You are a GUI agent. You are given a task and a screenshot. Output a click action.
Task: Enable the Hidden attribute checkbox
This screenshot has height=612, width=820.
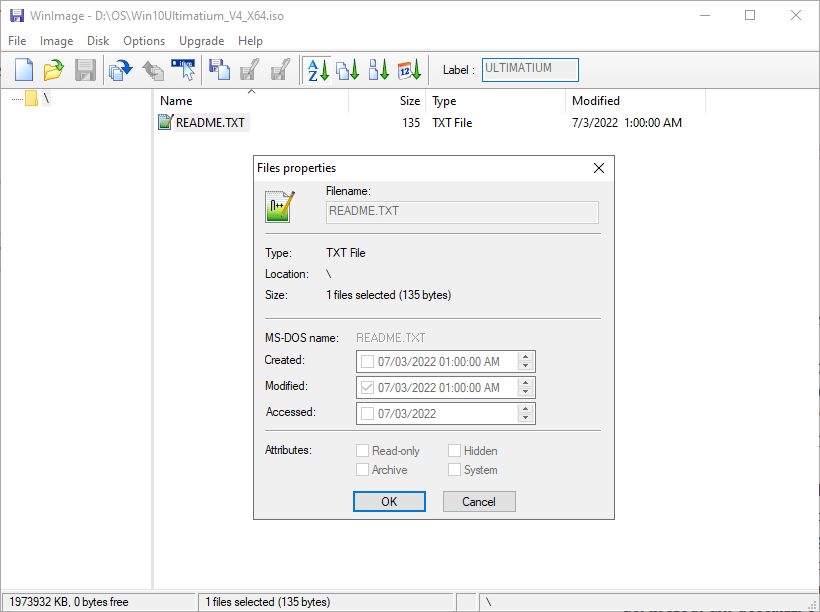coord(454,450)
